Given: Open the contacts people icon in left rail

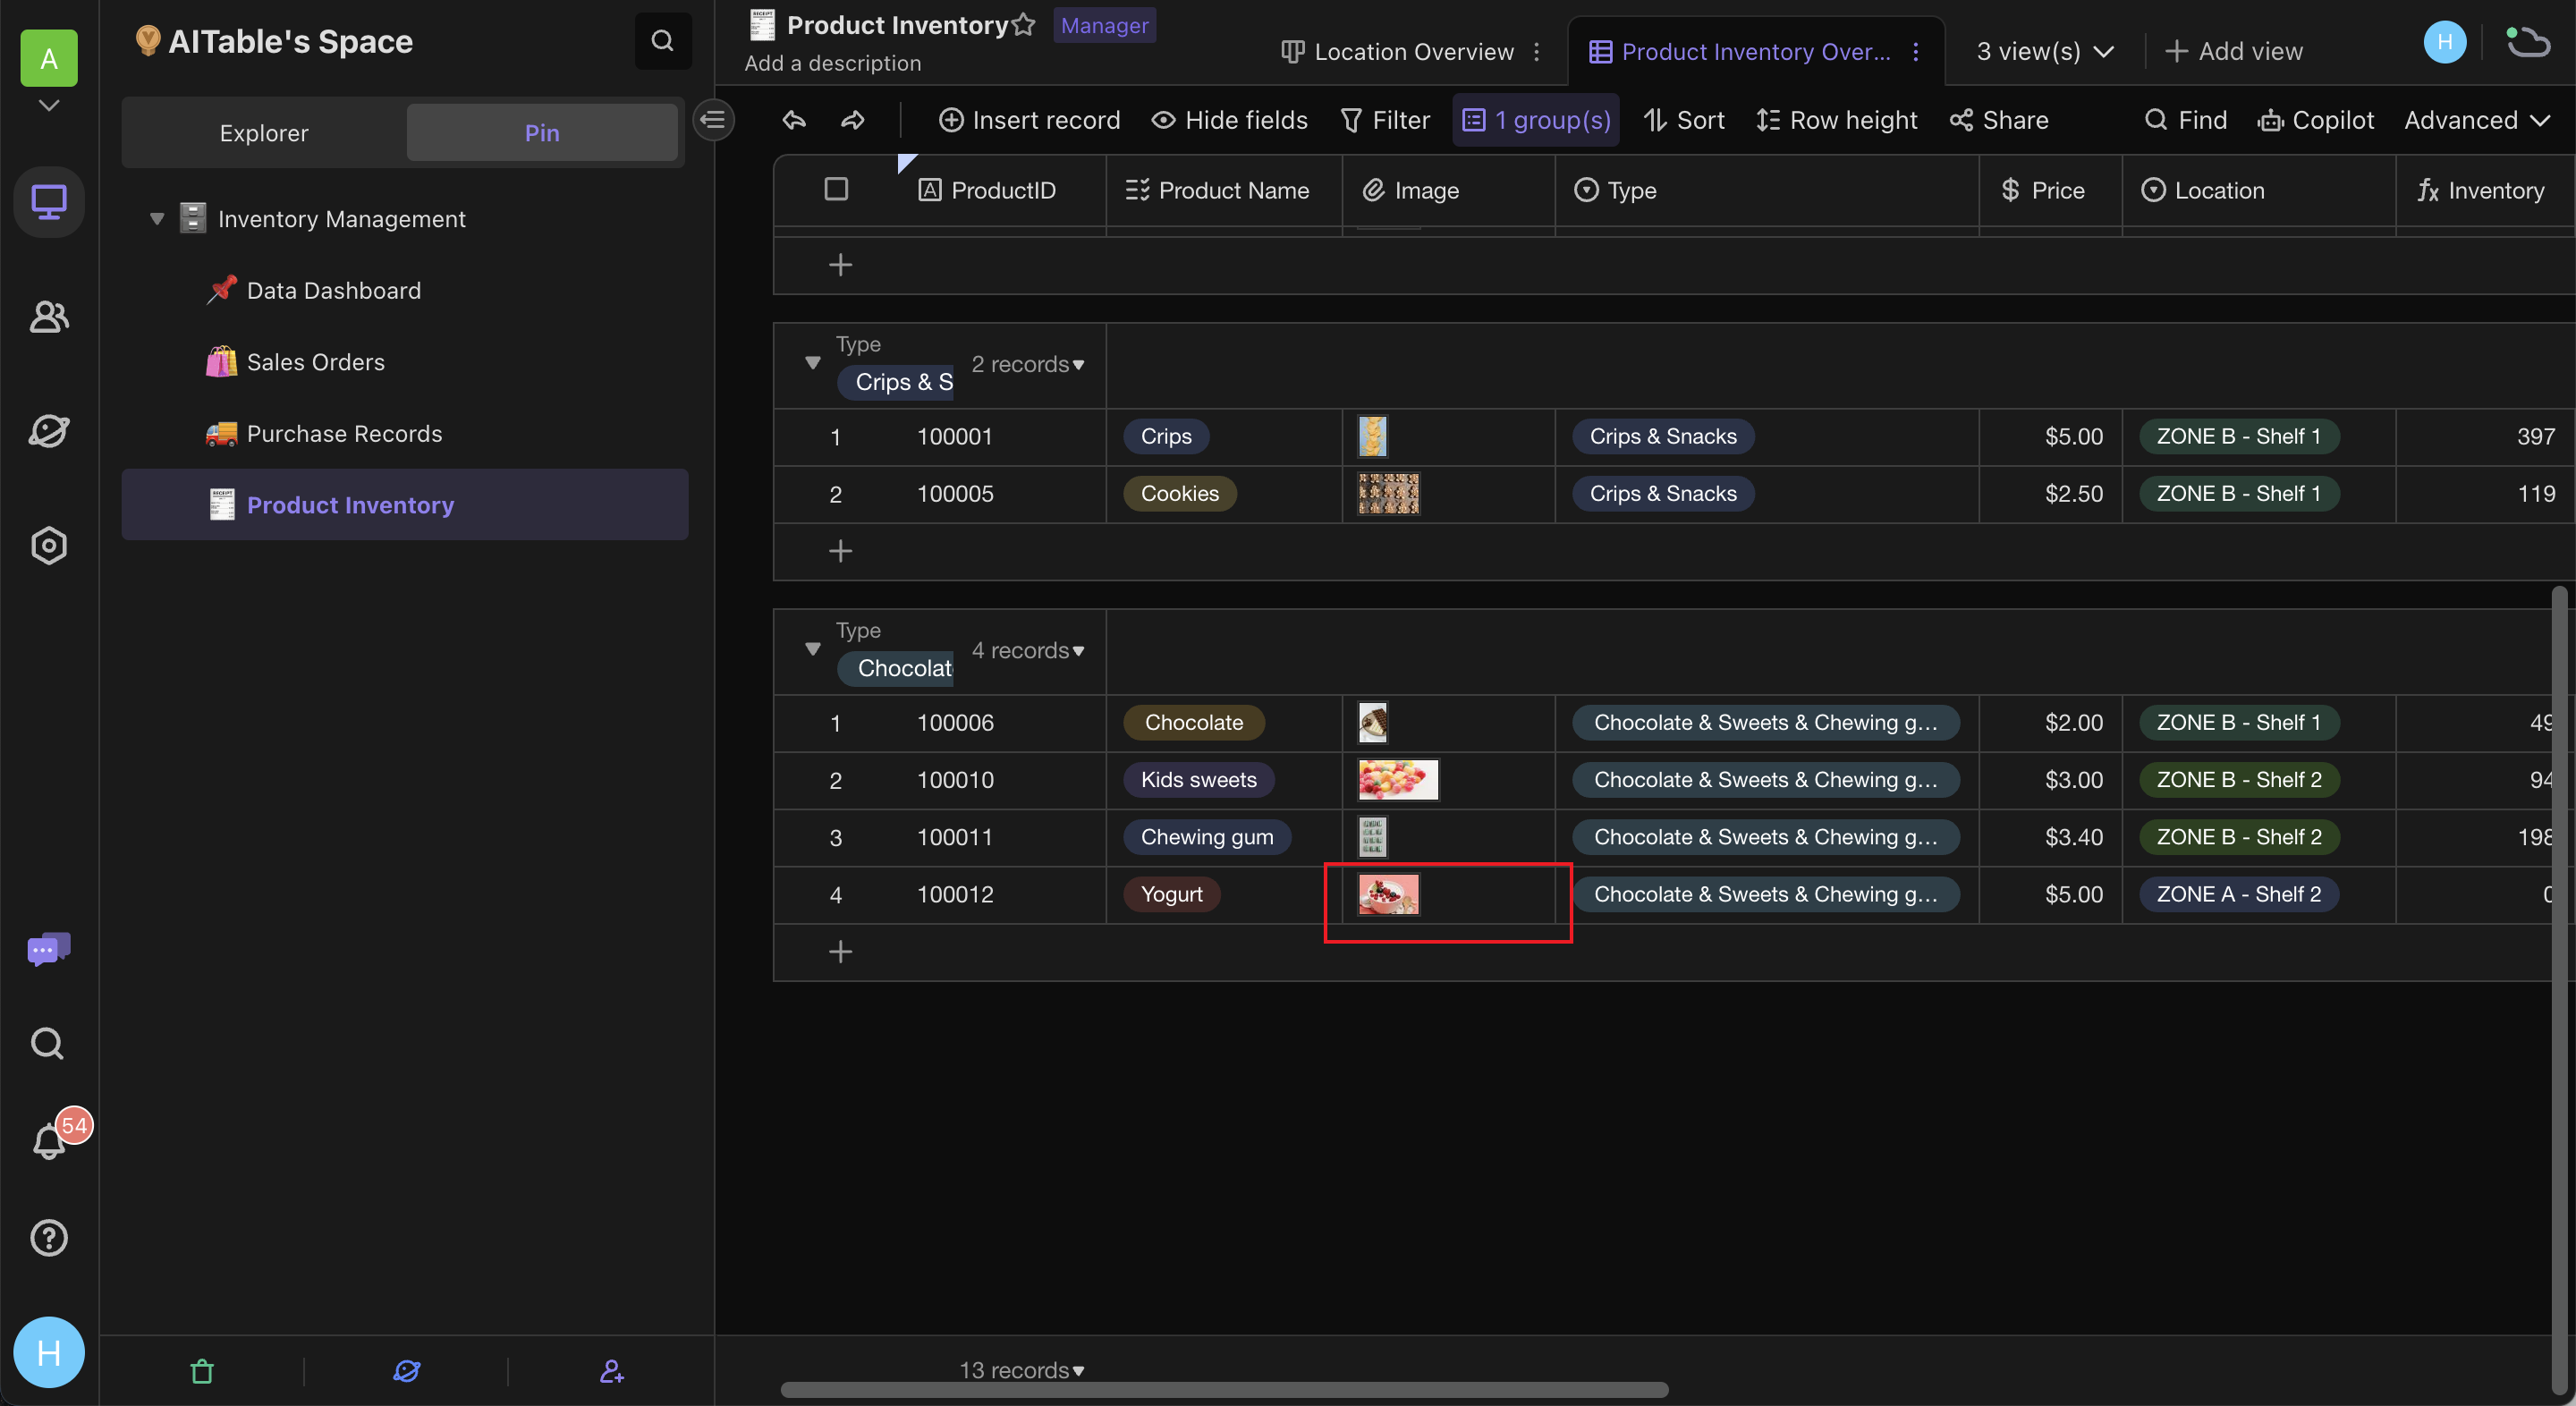Looking at the screenshot, I should (48, 317).
